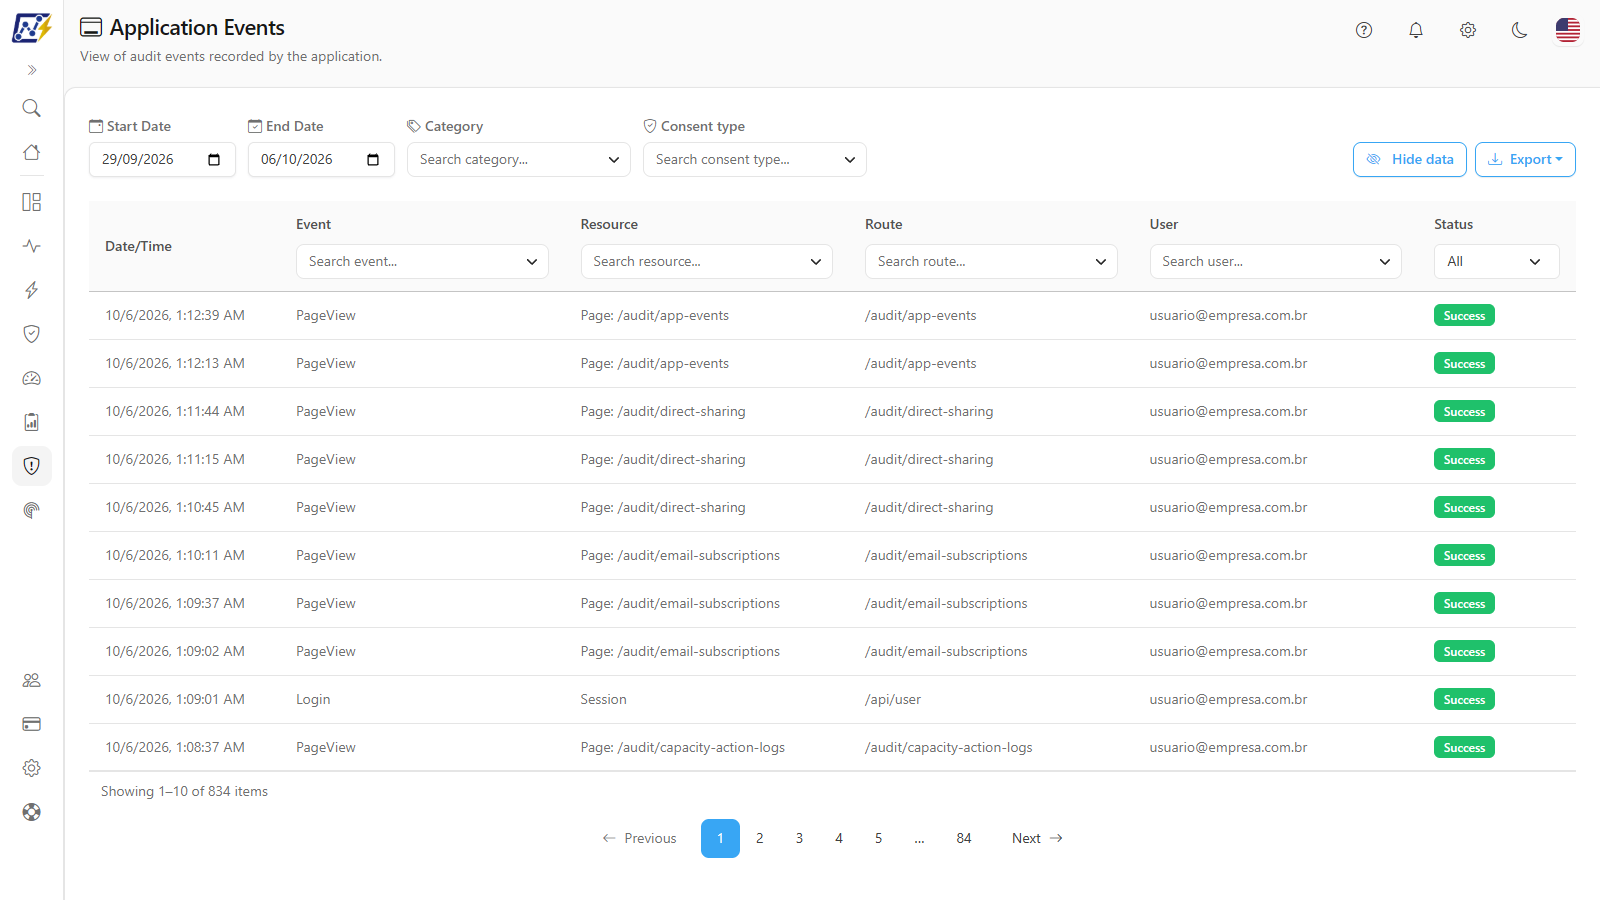Open the Search resource filter dropdown
This screenshot has width=1600, height=900.
pyautogui.click(x=707, y=262)
